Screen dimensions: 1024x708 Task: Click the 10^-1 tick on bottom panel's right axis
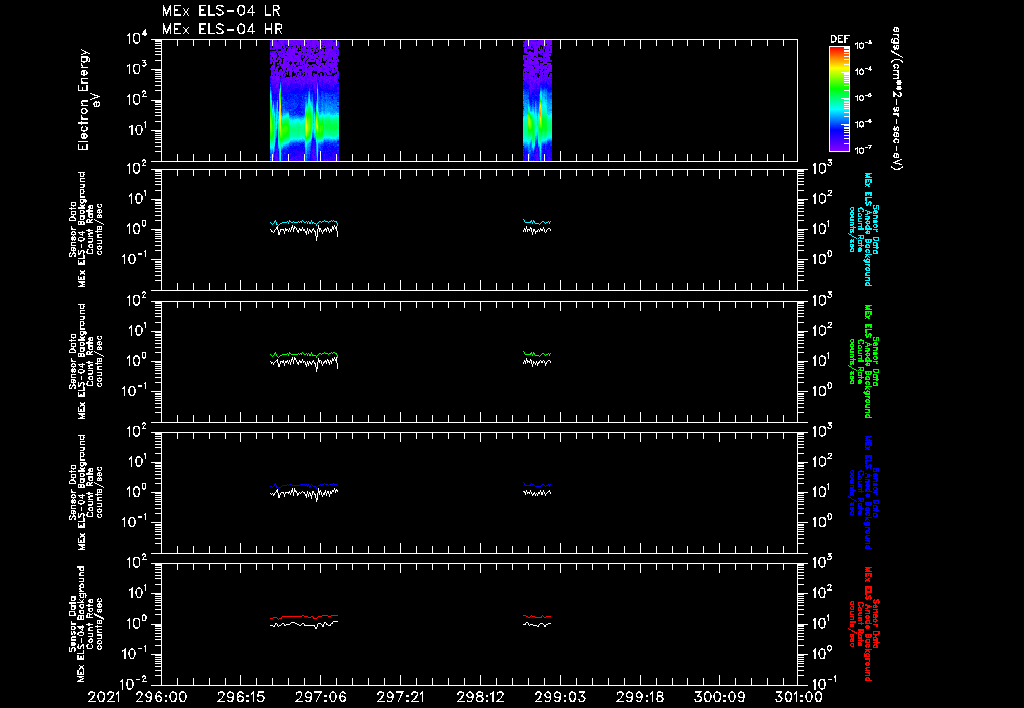[x=823, y=684]
